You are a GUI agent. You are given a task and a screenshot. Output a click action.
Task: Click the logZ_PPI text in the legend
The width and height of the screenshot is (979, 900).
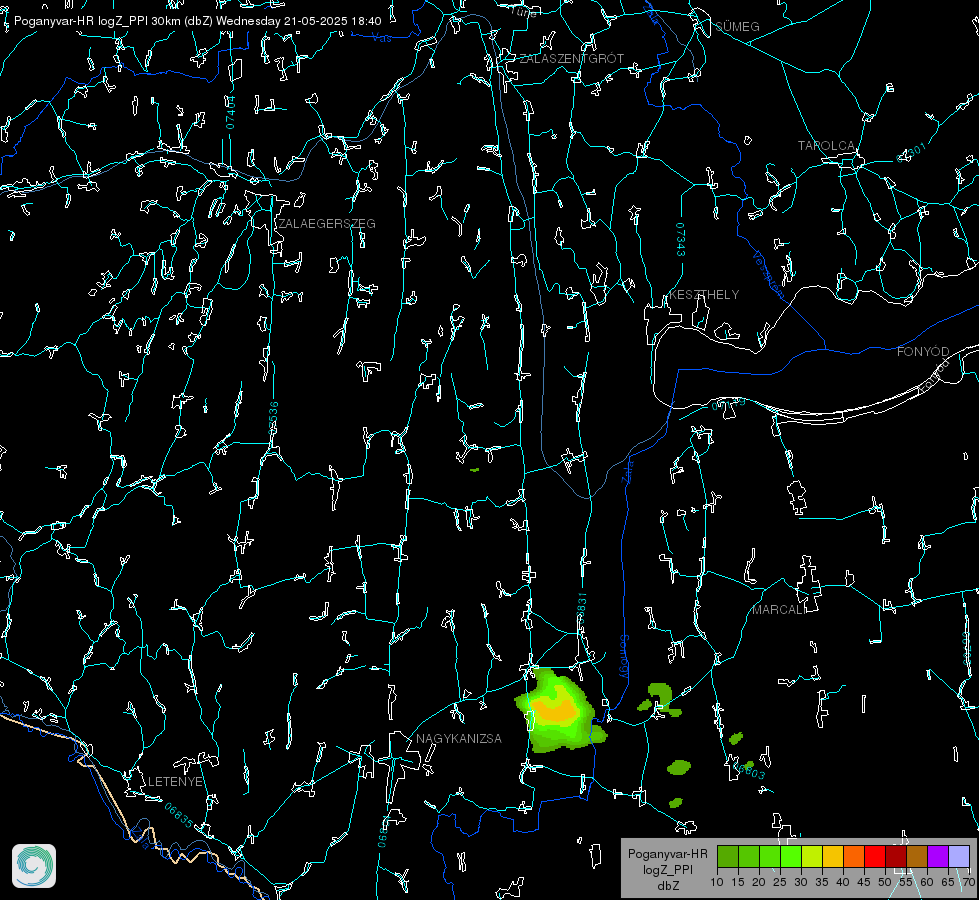(668, 869)
